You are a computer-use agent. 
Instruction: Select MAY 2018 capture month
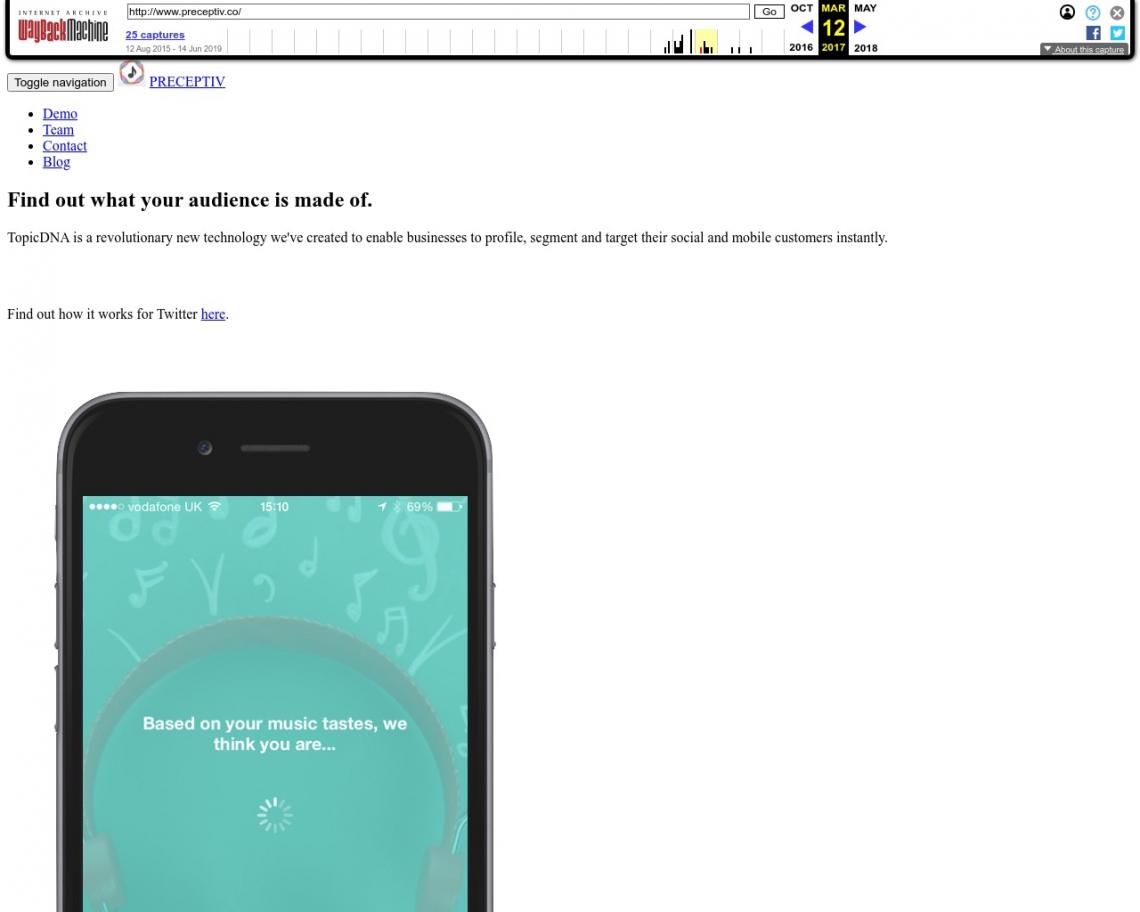coord(865,28)
